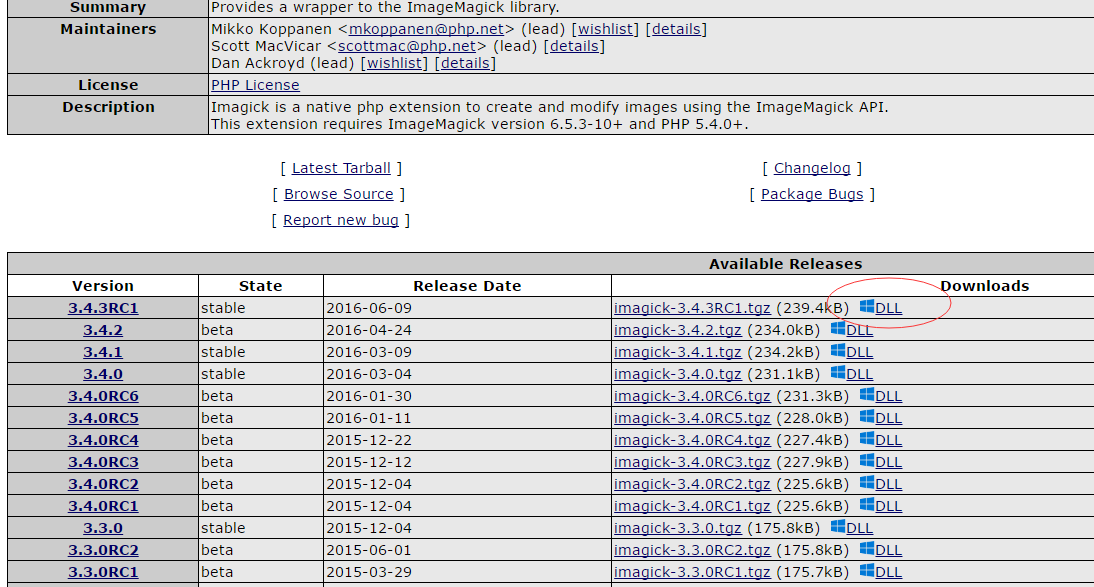Open Scott MacVicar's details link
The width and height of the screenshot is (1094, 587).
[x=574, y=46]
